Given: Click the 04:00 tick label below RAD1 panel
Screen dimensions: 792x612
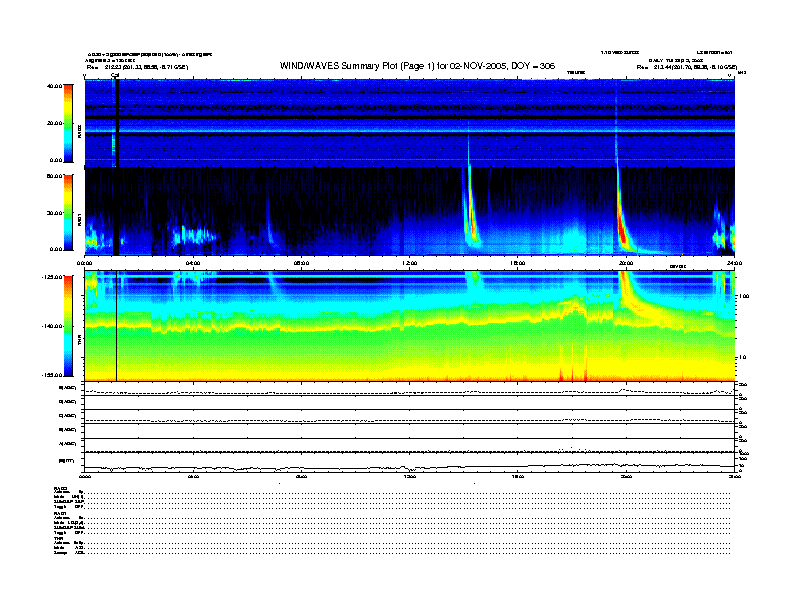Looking at the screenshot, I should [x=193, y=263].
